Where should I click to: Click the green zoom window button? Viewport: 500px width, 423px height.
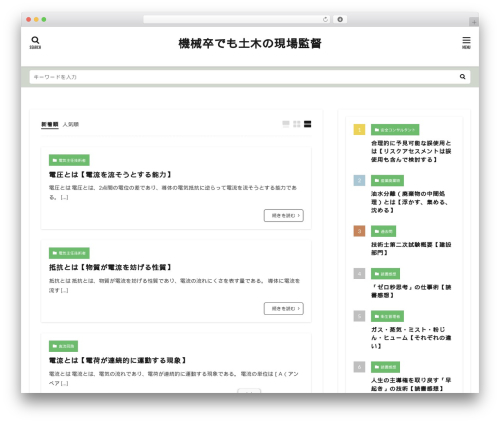(x=44, y=19)
